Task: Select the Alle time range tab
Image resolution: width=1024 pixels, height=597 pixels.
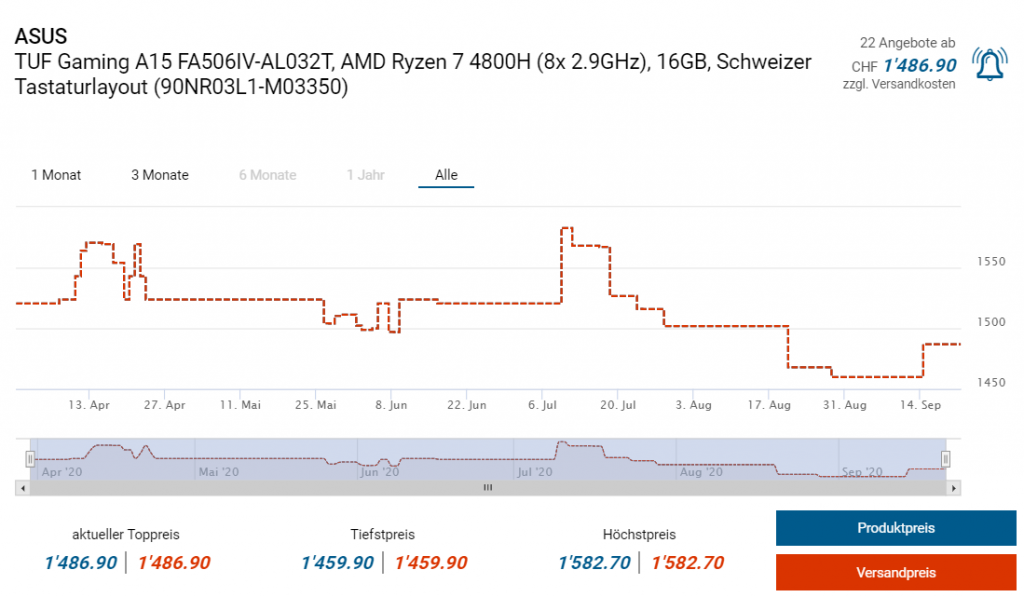Action: point(446,175)
